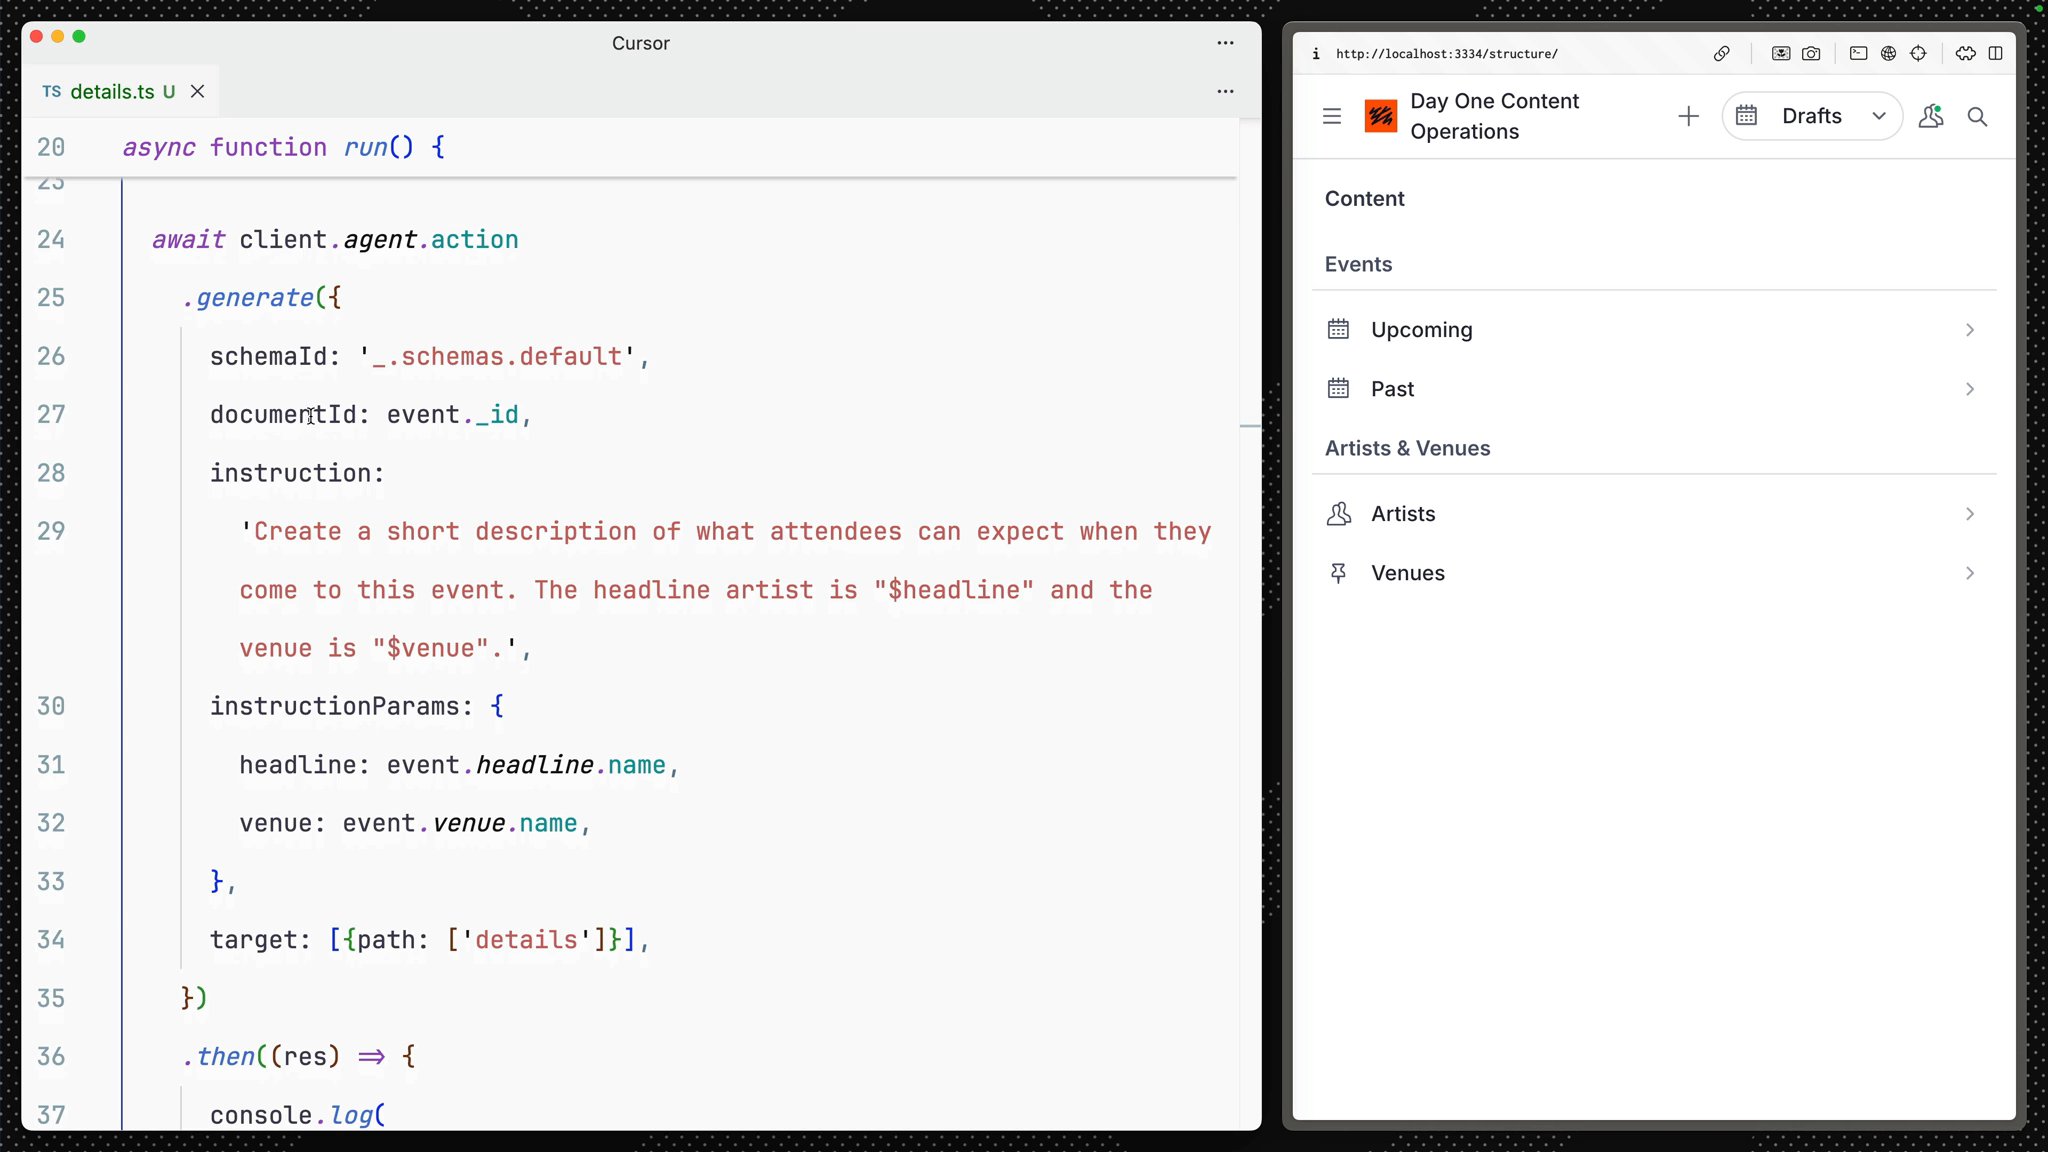Click the site info icon in the address bar
Screen dimensions: 2048x1152
1316,54
